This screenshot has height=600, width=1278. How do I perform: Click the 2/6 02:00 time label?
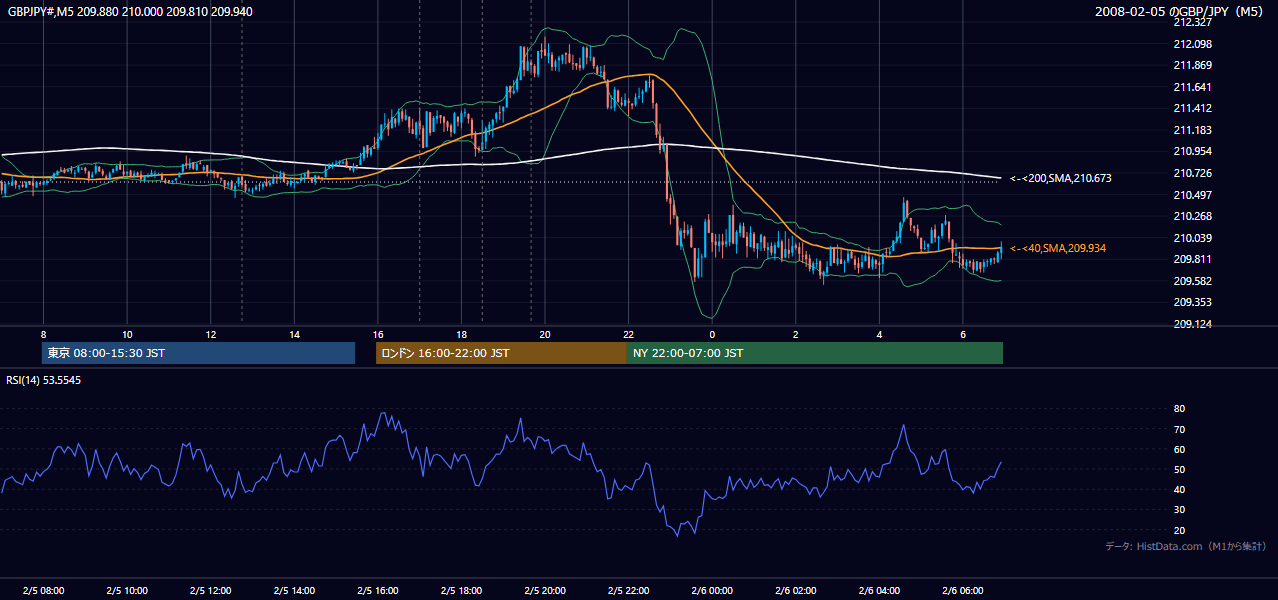(795, 591)
